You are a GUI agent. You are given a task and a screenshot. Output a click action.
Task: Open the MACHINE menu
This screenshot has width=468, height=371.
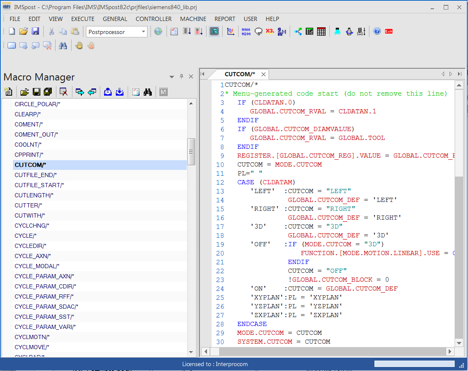coord(193,19)
